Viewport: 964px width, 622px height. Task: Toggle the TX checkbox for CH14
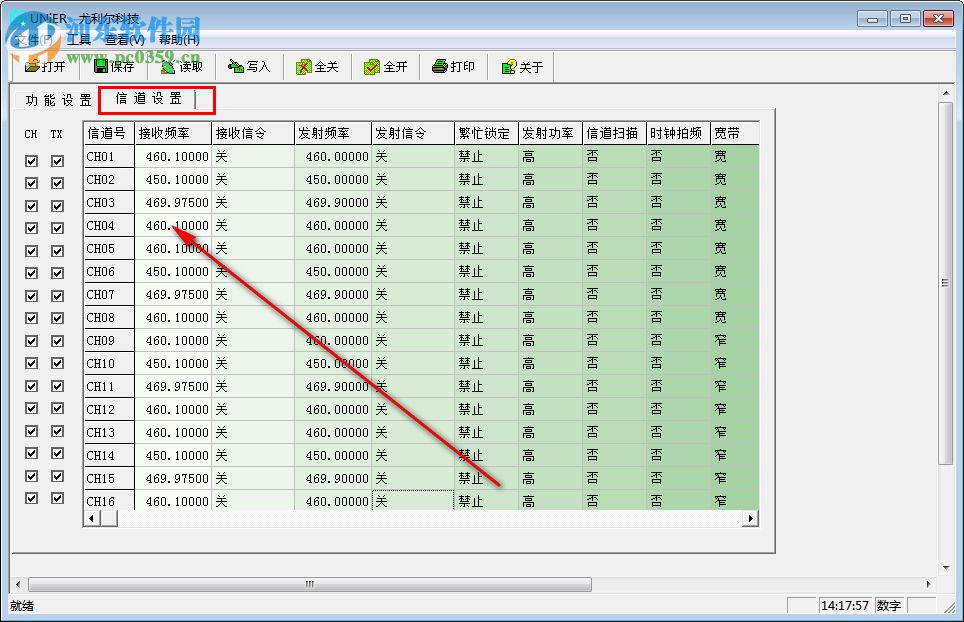point(57,453)
